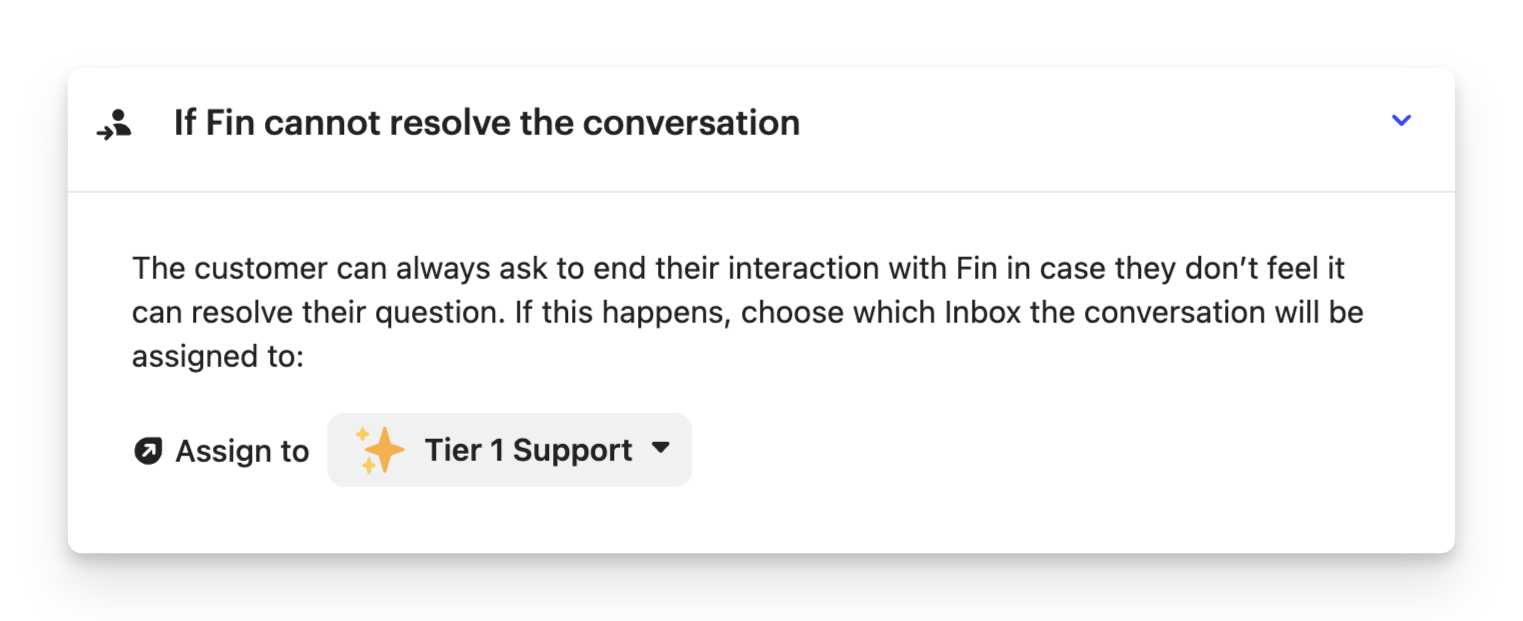Click the word 'conversation' in the heading

click(691, 123)
